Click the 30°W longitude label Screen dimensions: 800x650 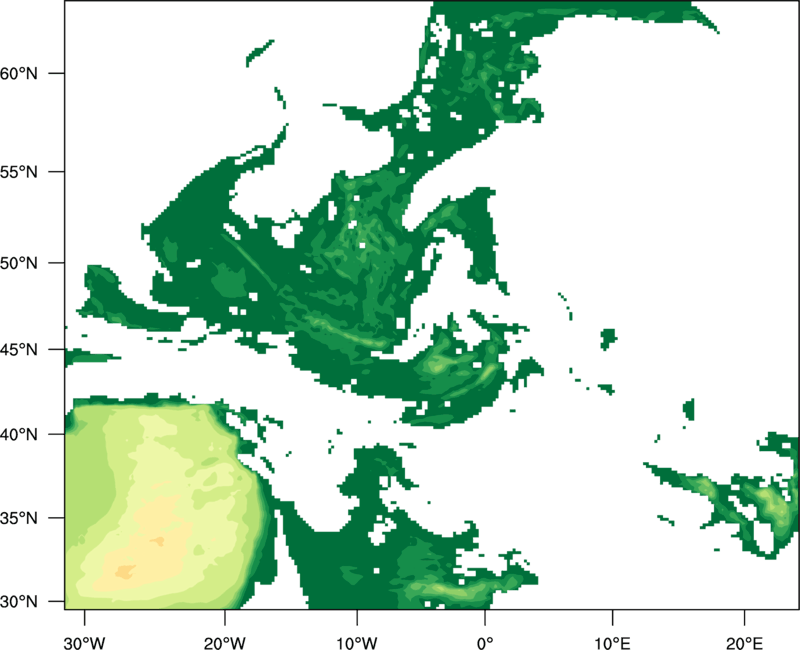[85, 643]
